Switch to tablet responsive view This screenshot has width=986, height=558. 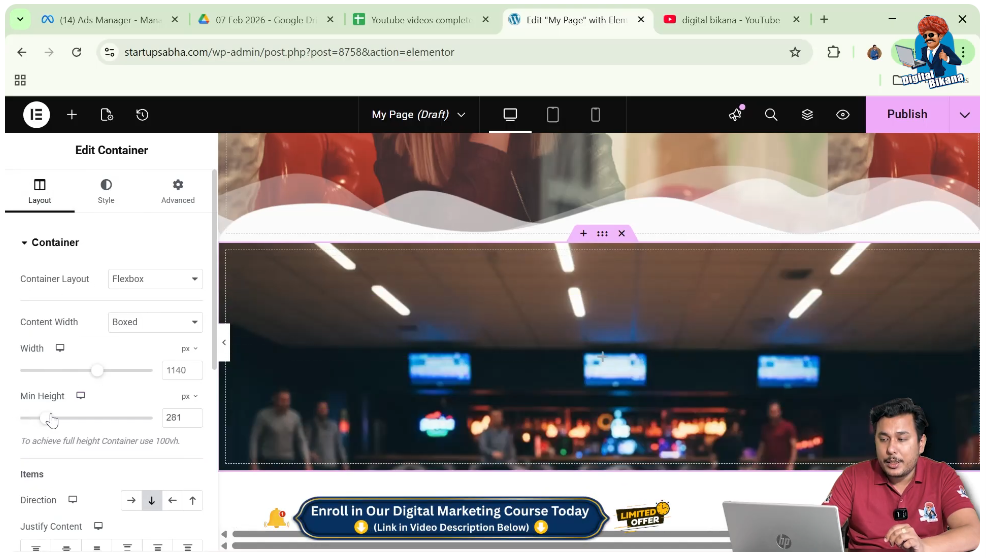coord(553,115)
